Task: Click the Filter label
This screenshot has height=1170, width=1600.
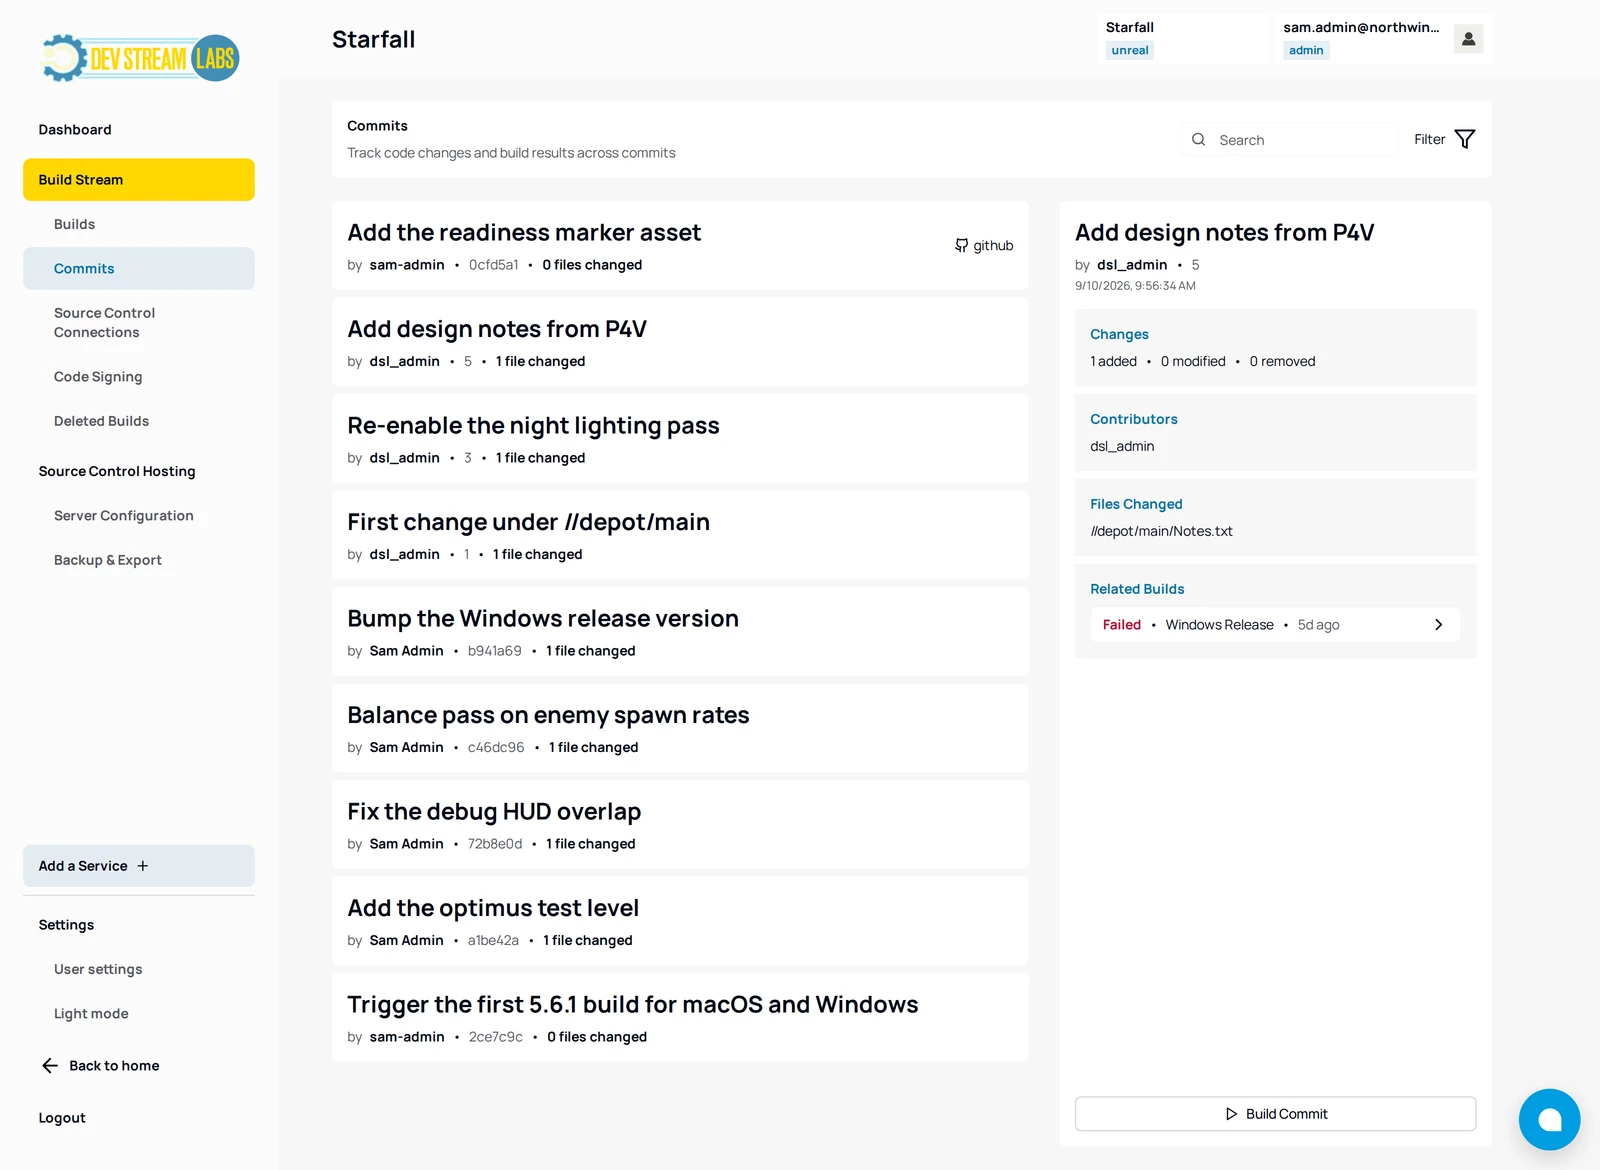Action: pyautogui.click(x=1429, y=139)
